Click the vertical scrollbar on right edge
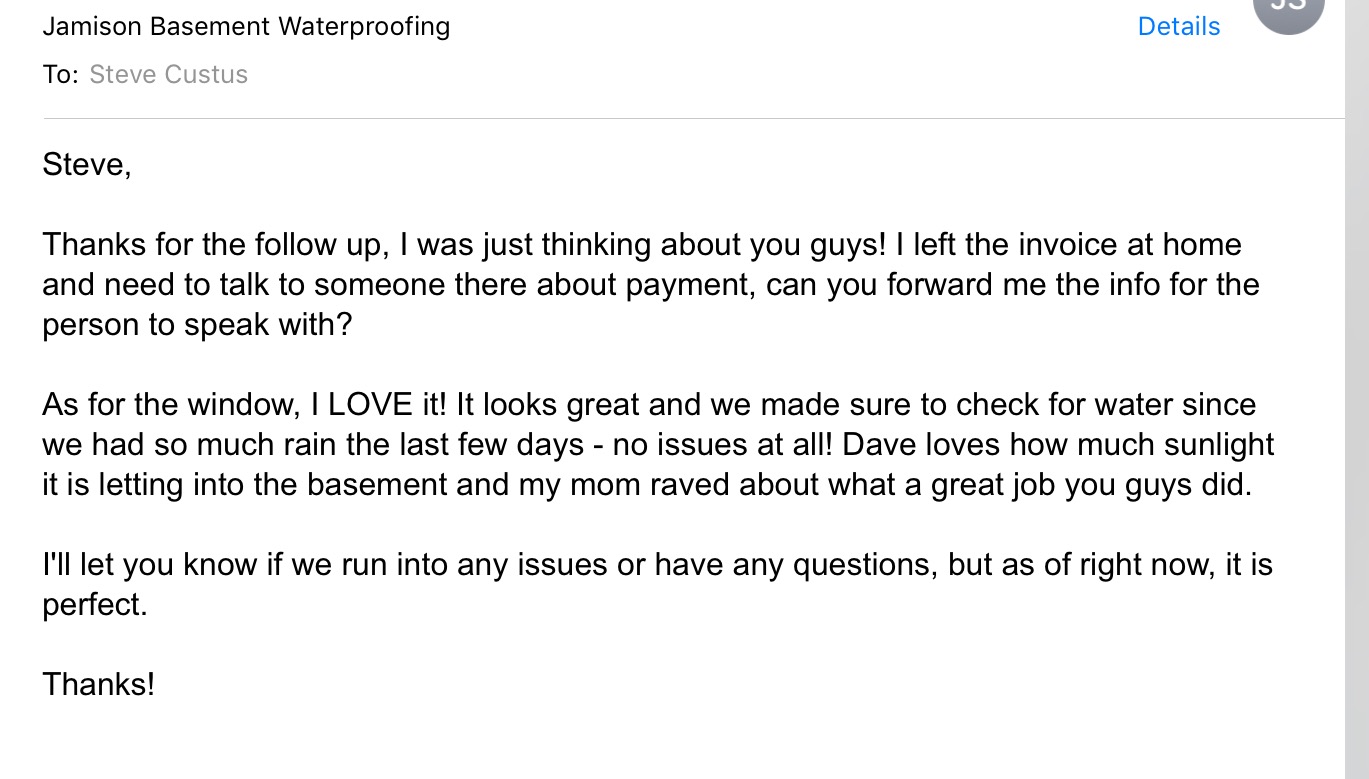 click(1356, 400)
